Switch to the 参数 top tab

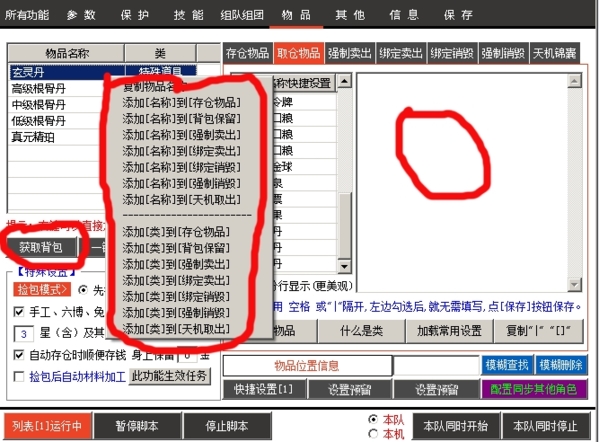(x=81, y=15)
